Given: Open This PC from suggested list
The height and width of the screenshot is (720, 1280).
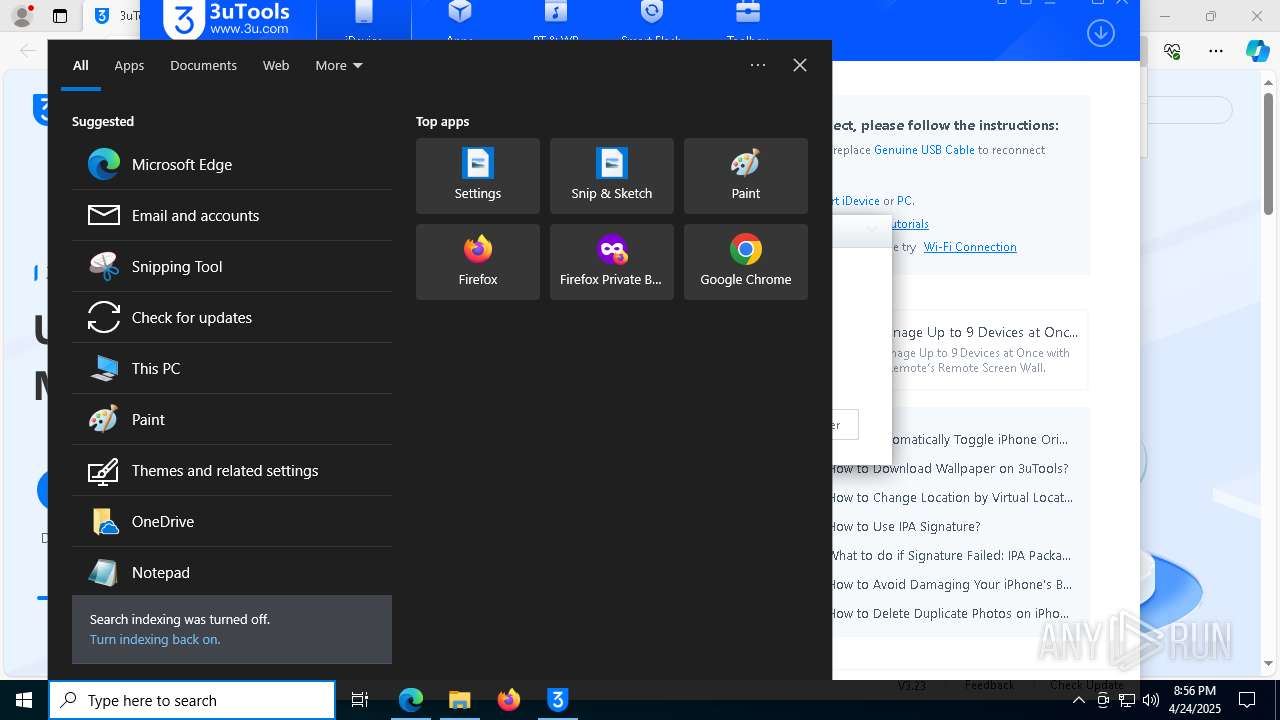Looking at the screenshot, I should click(x=232, y=368).
